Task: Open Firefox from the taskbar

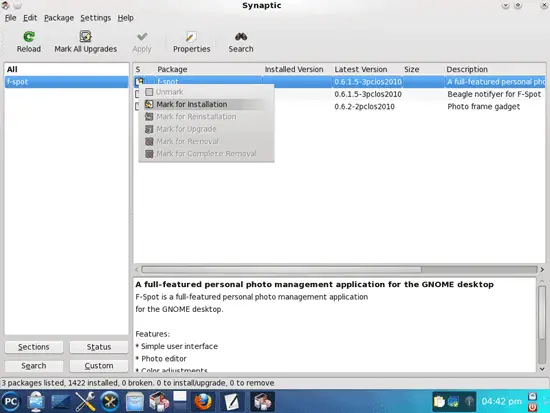Action: pyautogui.click(x=203, y=401)
